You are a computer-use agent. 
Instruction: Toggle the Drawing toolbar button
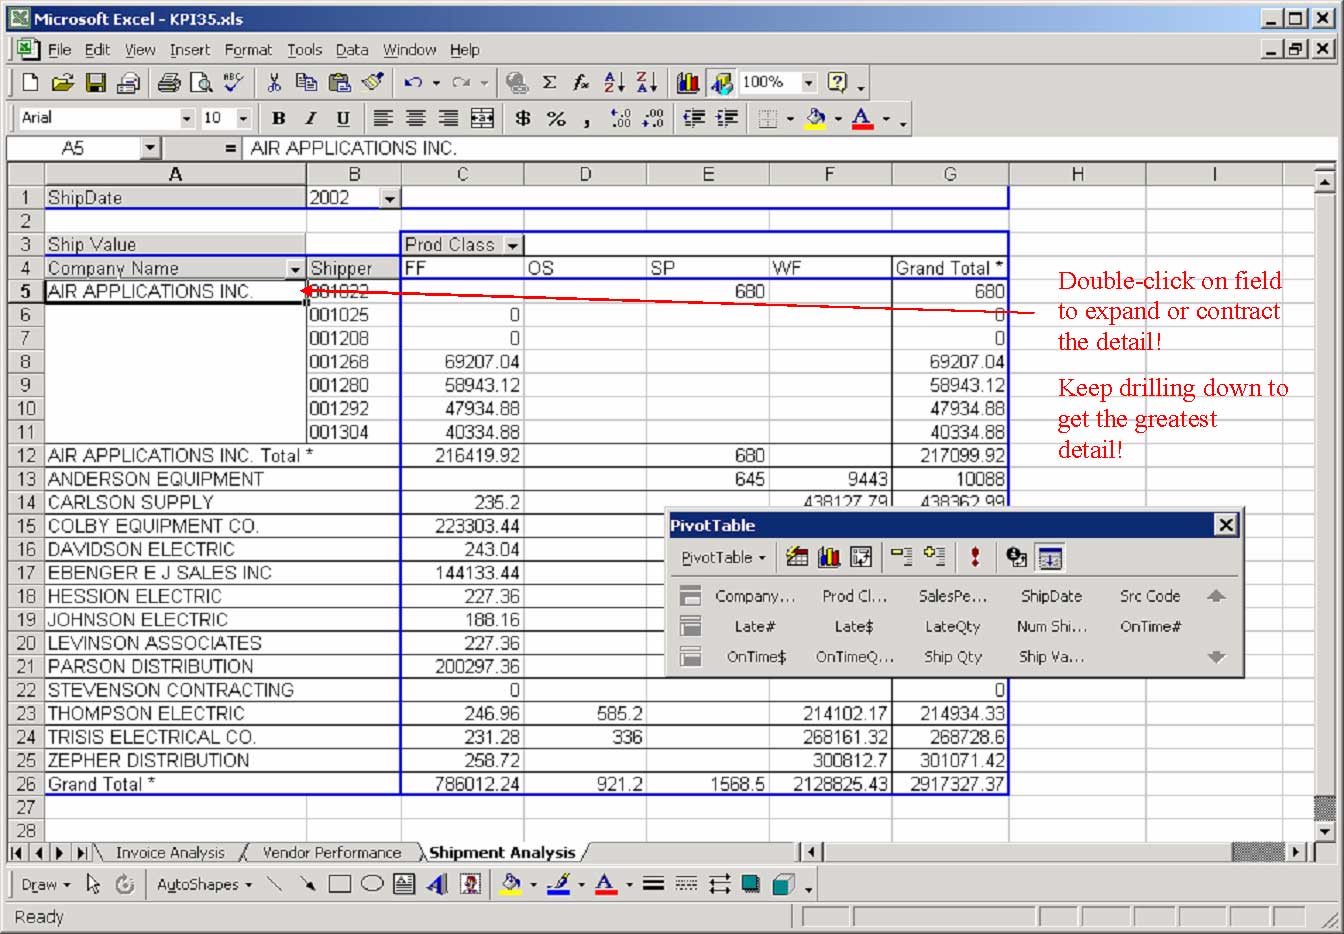pos(721,83)
